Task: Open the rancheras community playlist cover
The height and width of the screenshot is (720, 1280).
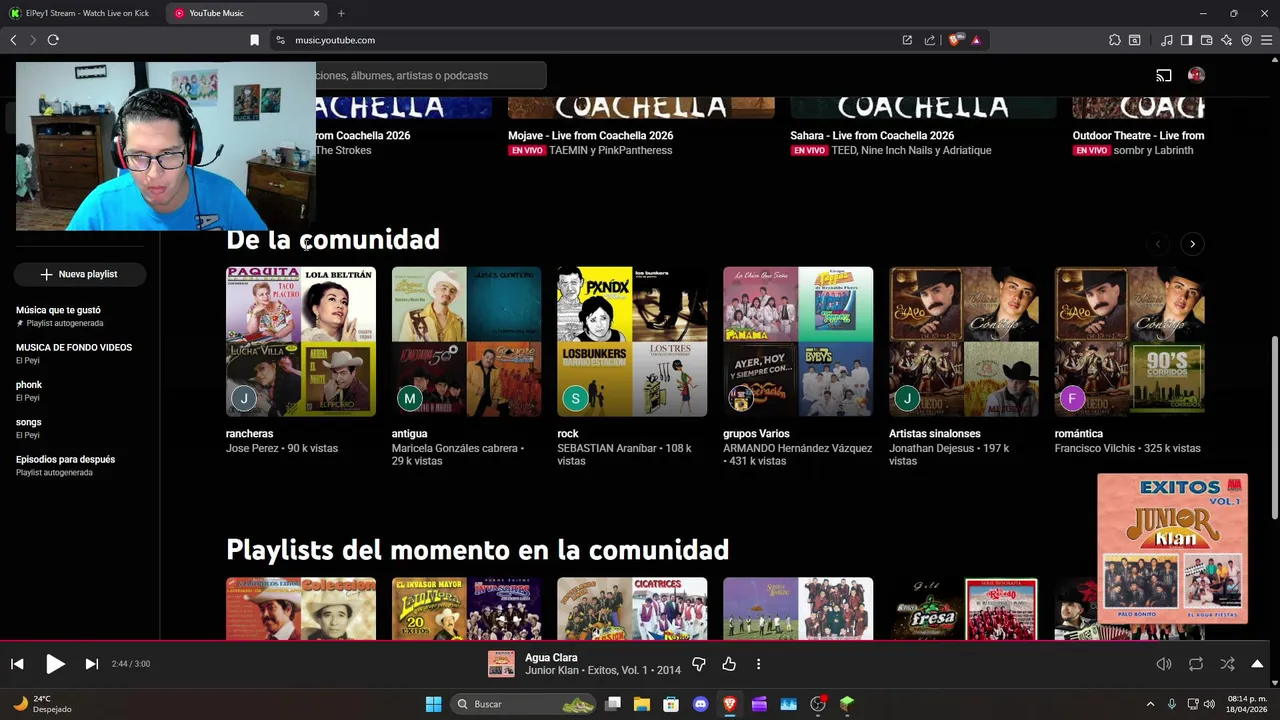Action: (x=301, y=341)
